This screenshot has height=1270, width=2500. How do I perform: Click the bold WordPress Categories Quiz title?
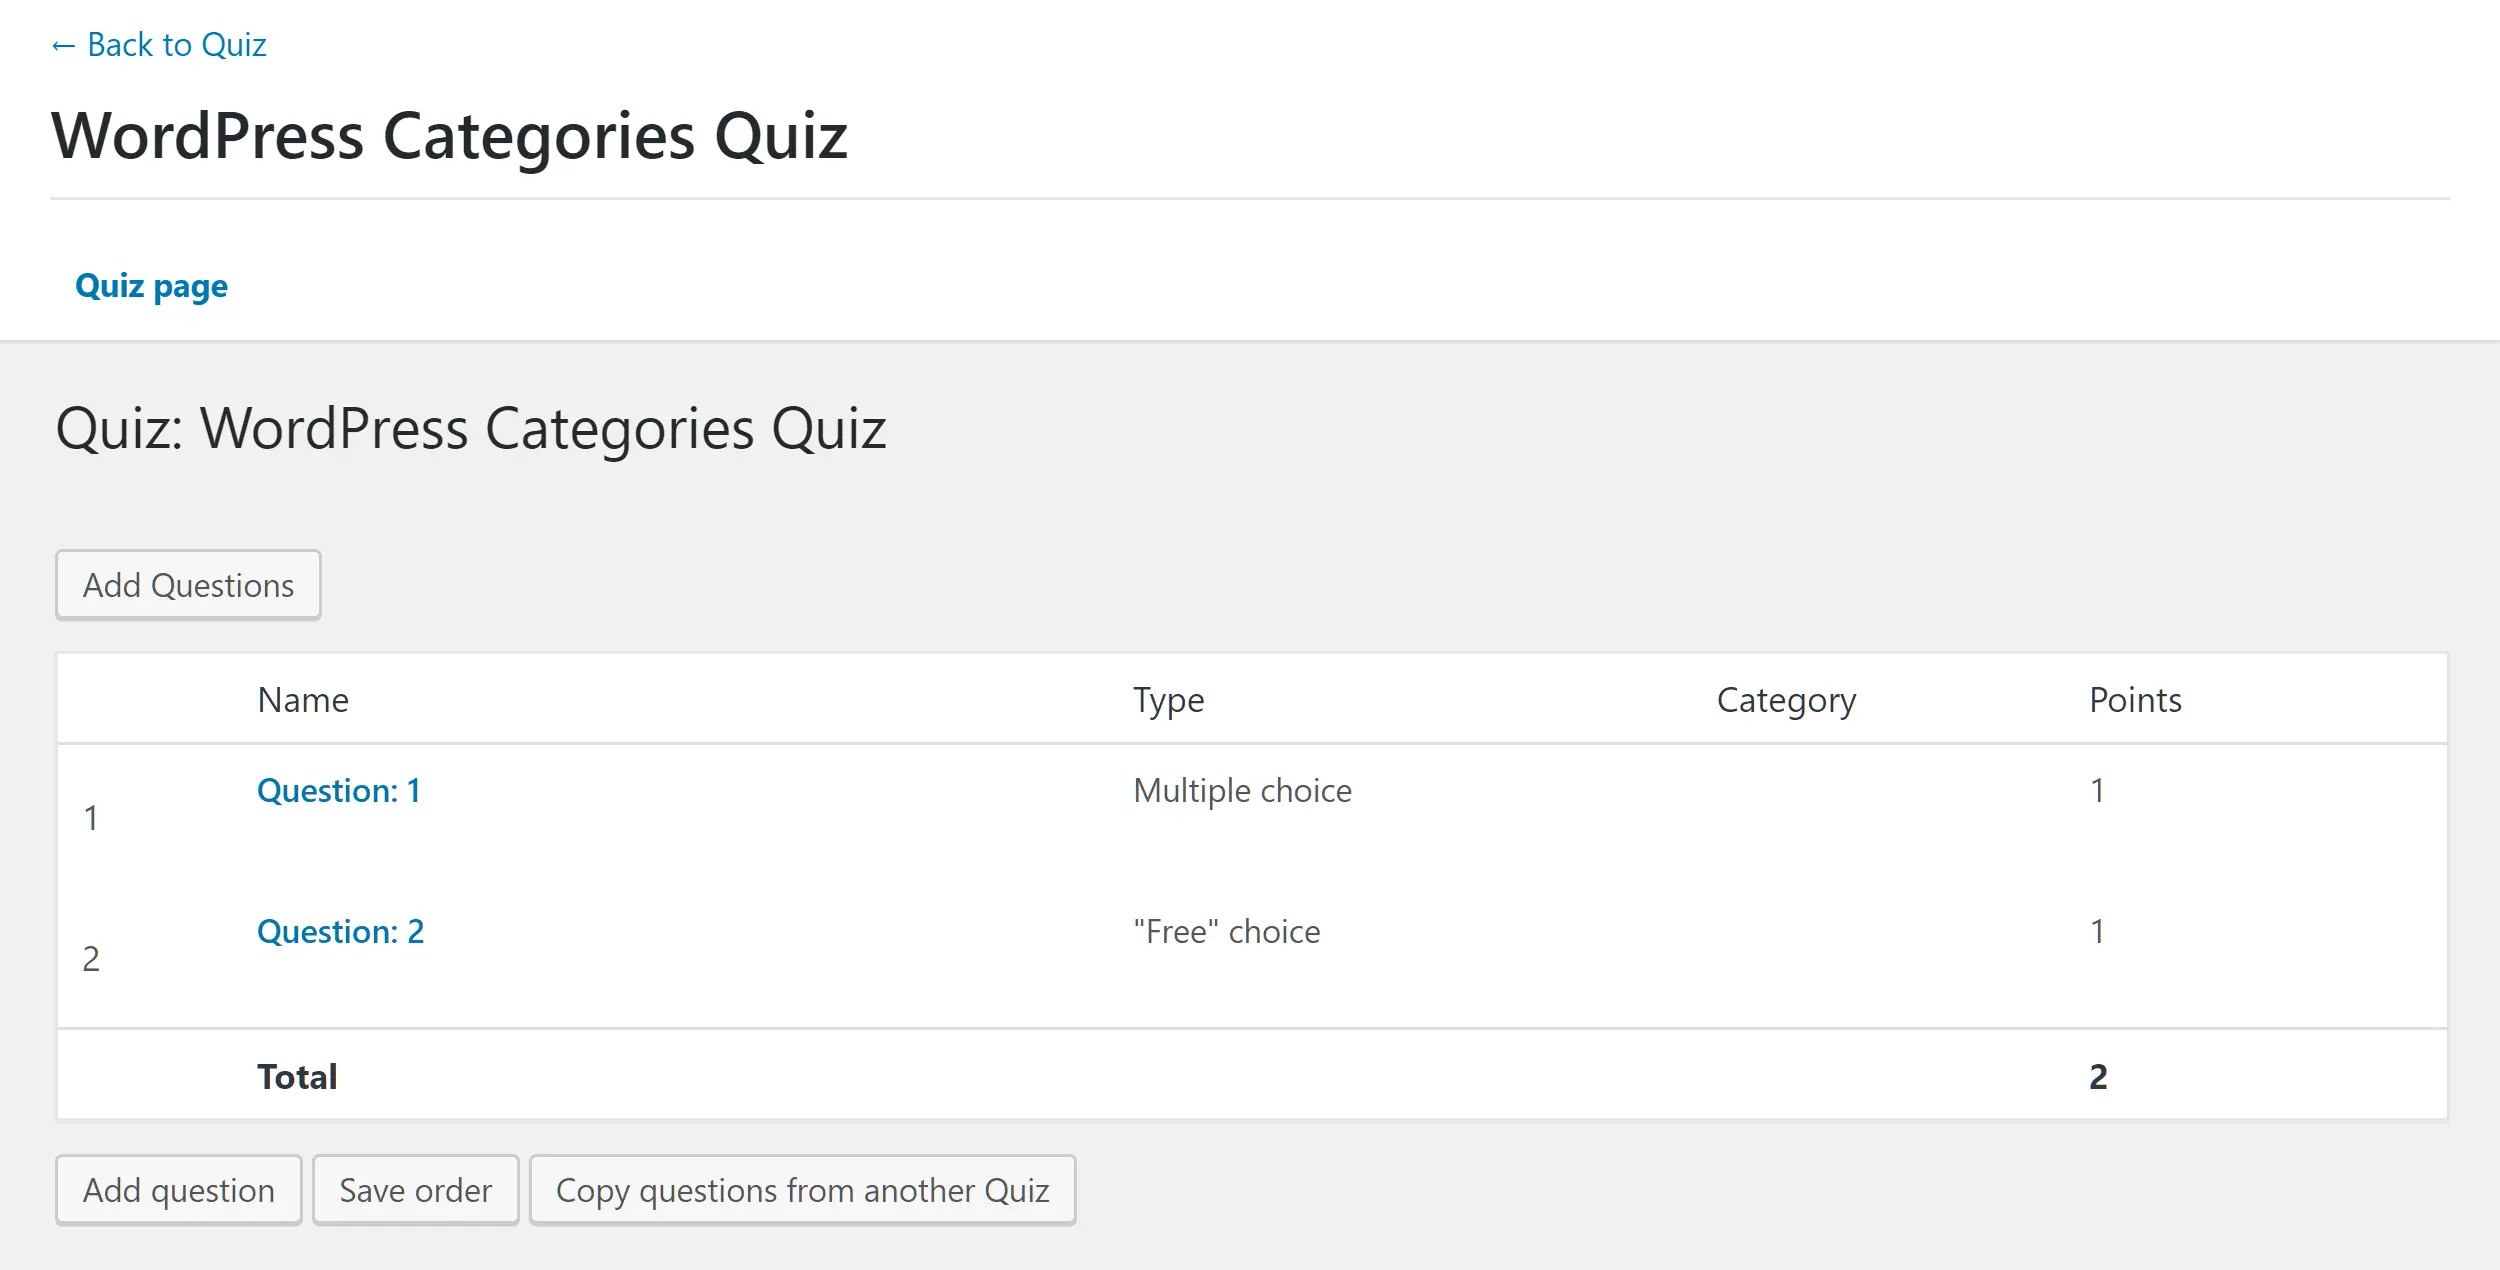[449, 136]
